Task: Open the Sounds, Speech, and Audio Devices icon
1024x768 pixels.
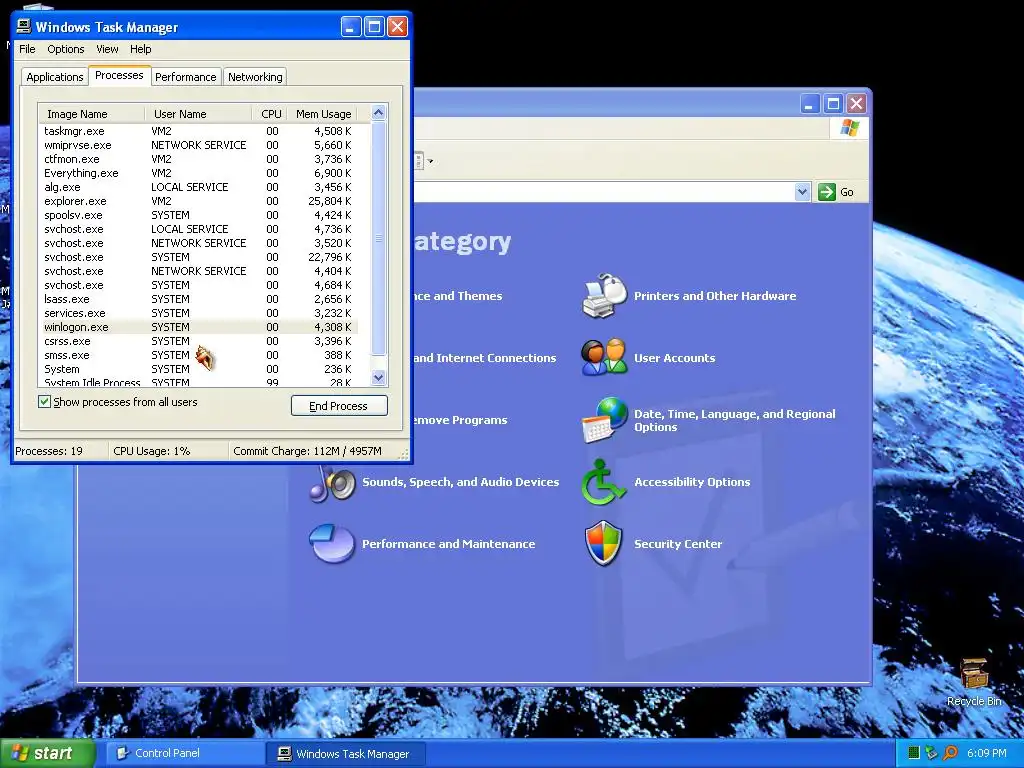Action: [332, 483]
